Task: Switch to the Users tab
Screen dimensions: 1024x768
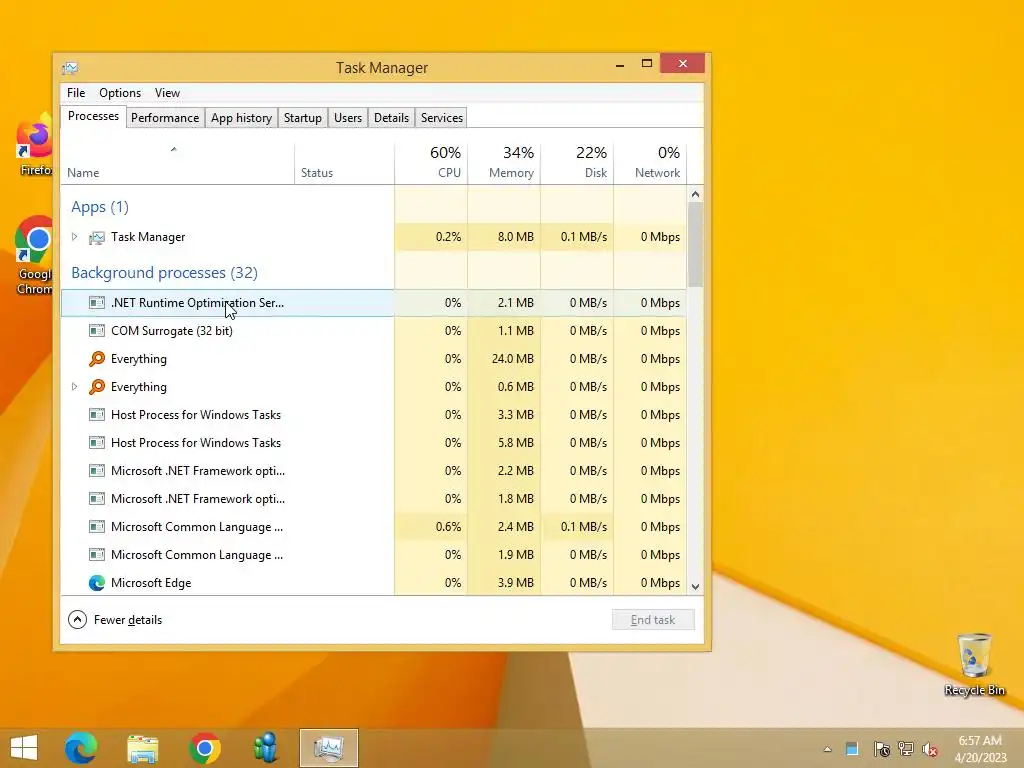Action: 347,118
